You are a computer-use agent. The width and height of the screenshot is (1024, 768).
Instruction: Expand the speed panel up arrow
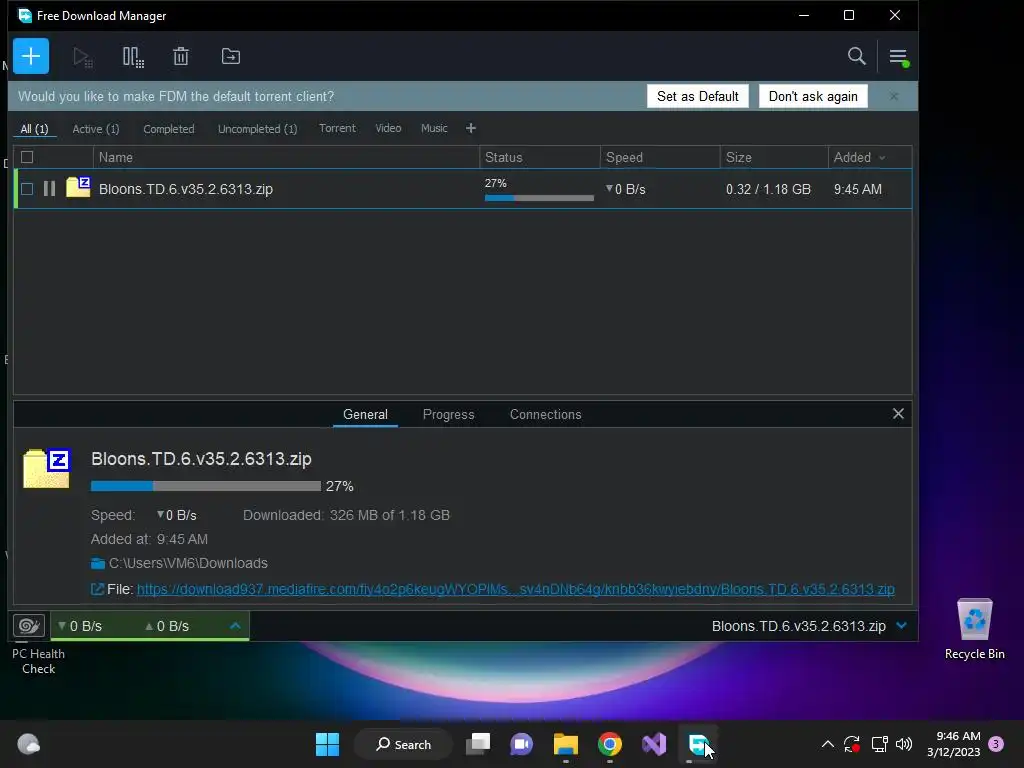point(235,626)
